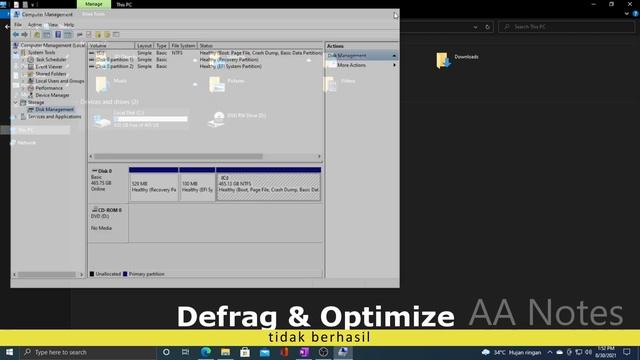Open Task View from the taskbar
The width and height of the screenshot is (640, 360).
[185, 352]
